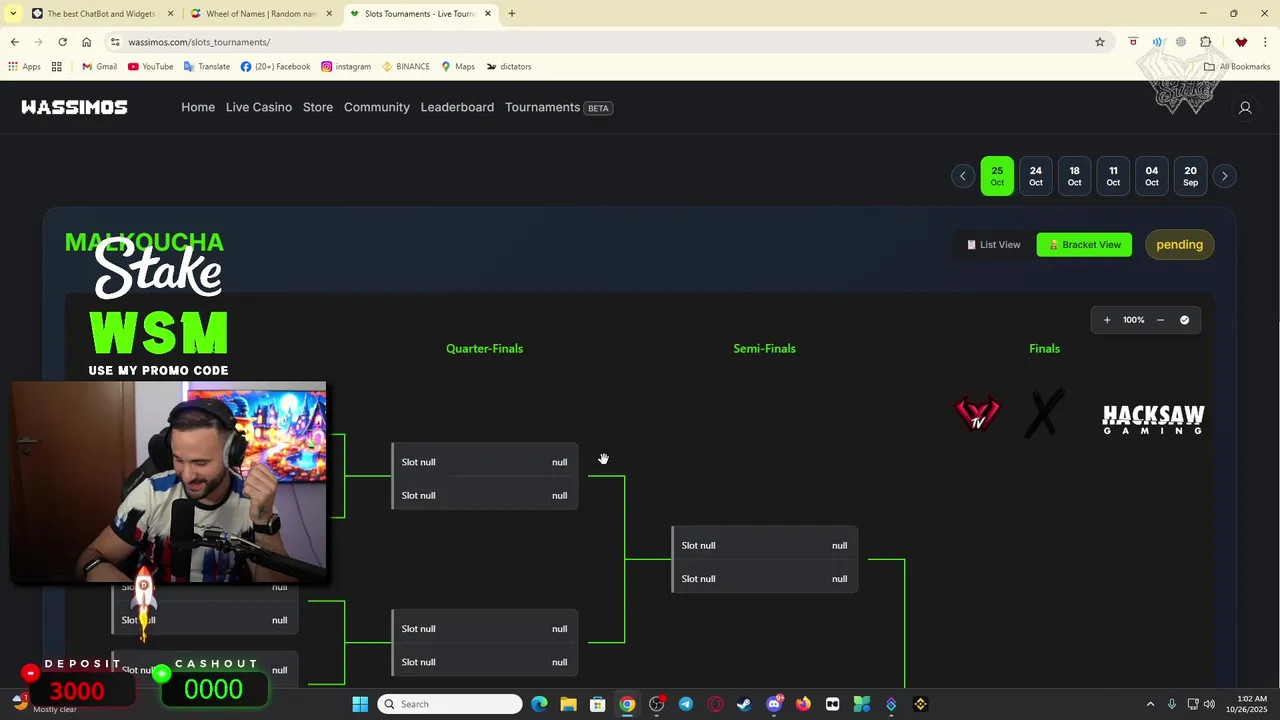Click the bracket reset checkmark icon
The image size is (1280, 720).
coord(1184,320)
